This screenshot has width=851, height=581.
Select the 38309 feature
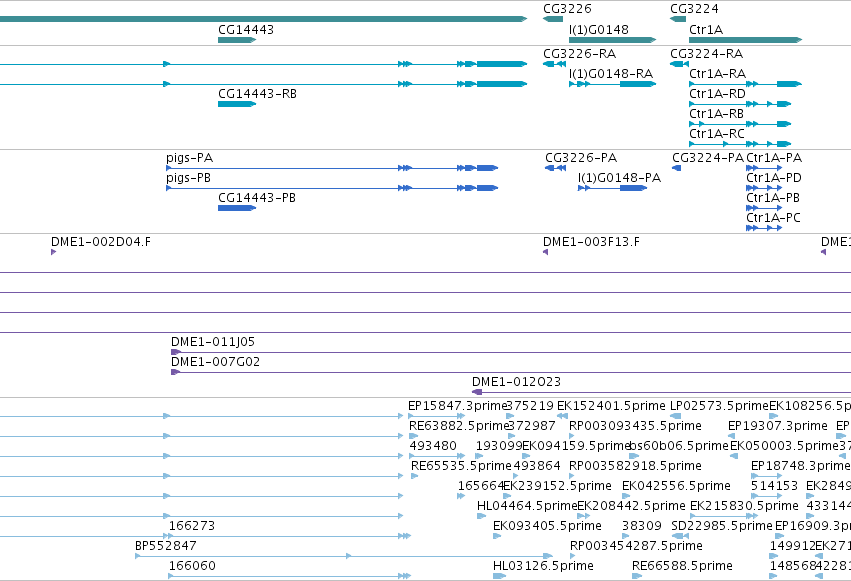625,536
